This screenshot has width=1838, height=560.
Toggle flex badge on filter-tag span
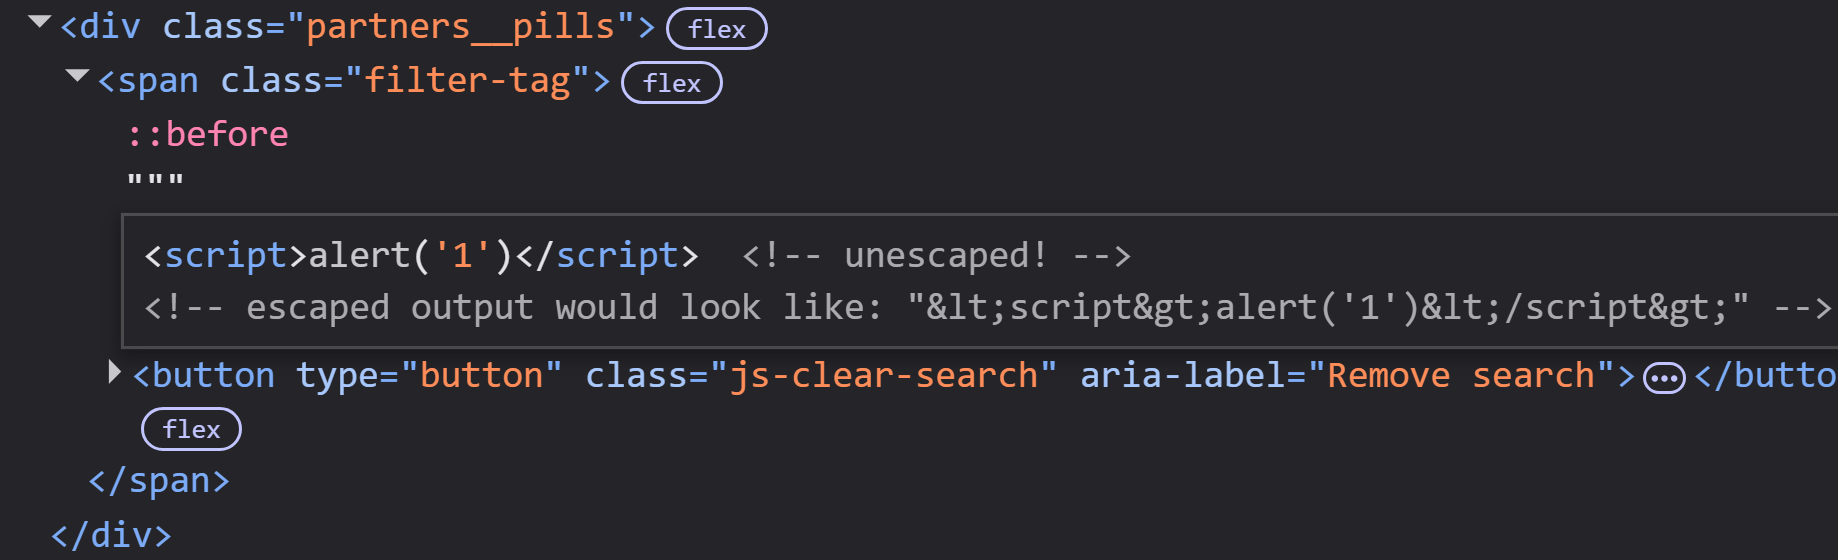672,83
